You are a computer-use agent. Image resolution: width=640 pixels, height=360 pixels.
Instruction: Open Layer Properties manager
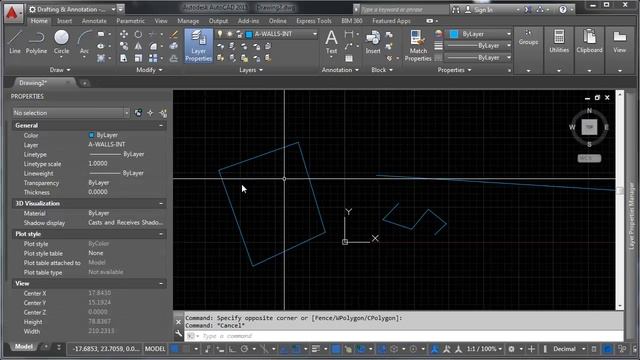[x=198, y=45]
